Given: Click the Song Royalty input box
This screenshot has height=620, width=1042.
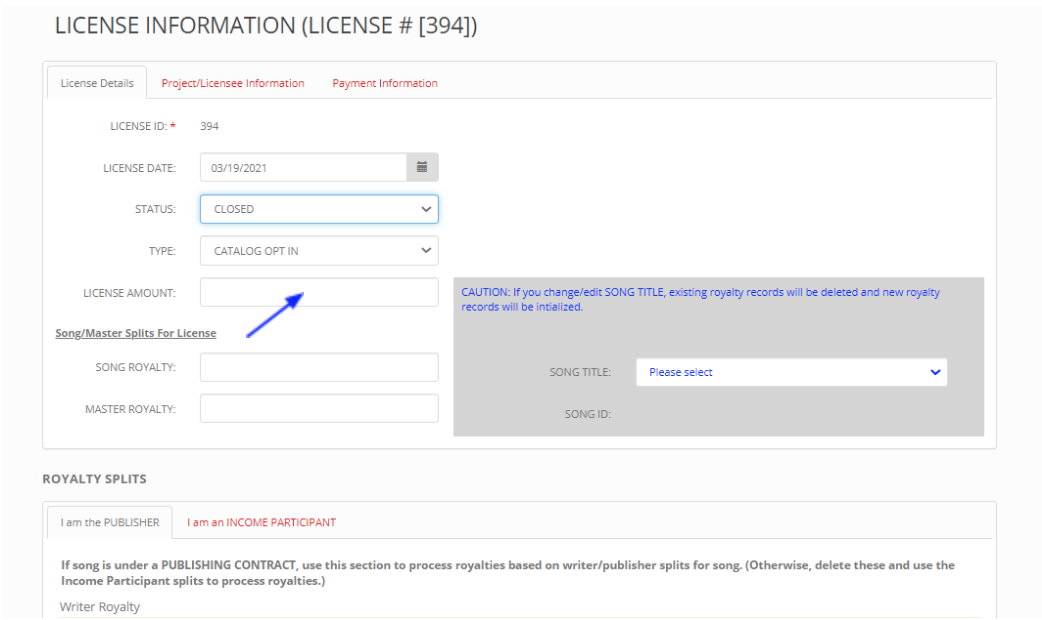Looking at the screenshot, I should click(319, 367).
